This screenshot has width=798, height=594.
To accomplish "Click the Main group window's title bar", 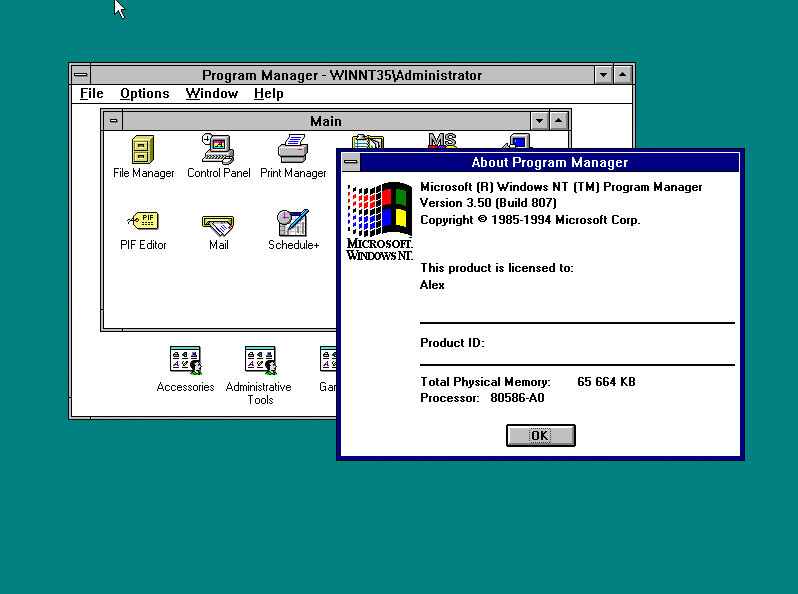I will (326, 121).
